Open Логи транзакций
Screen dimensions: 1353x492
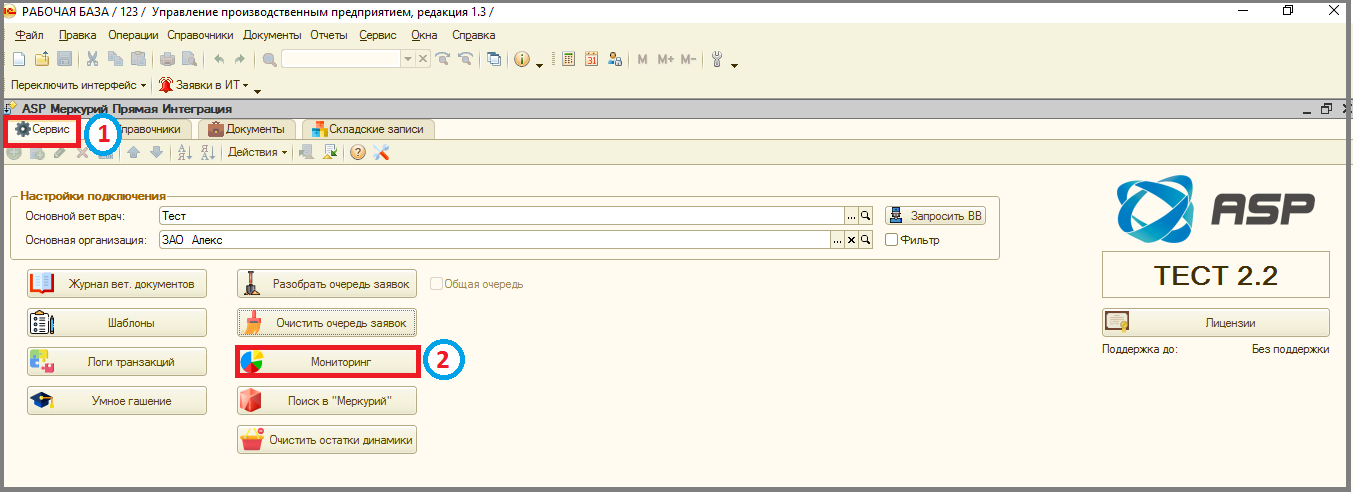click(x=117, y=362)
